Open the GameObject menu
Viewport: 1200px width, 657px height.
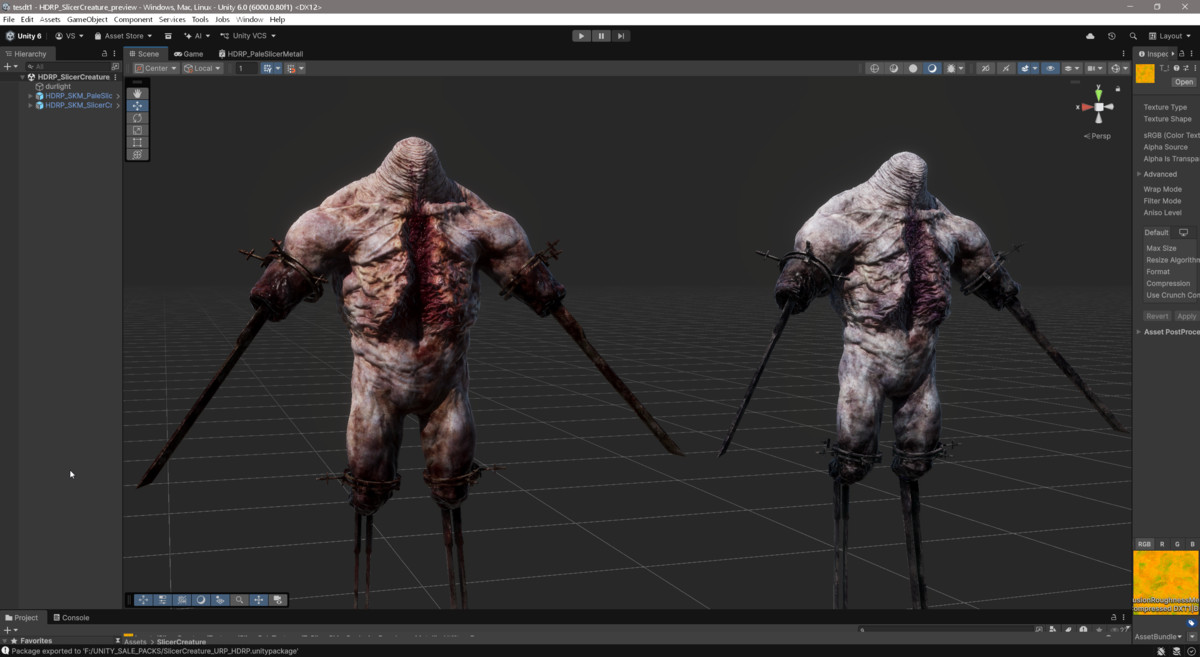tap(87, 19)
